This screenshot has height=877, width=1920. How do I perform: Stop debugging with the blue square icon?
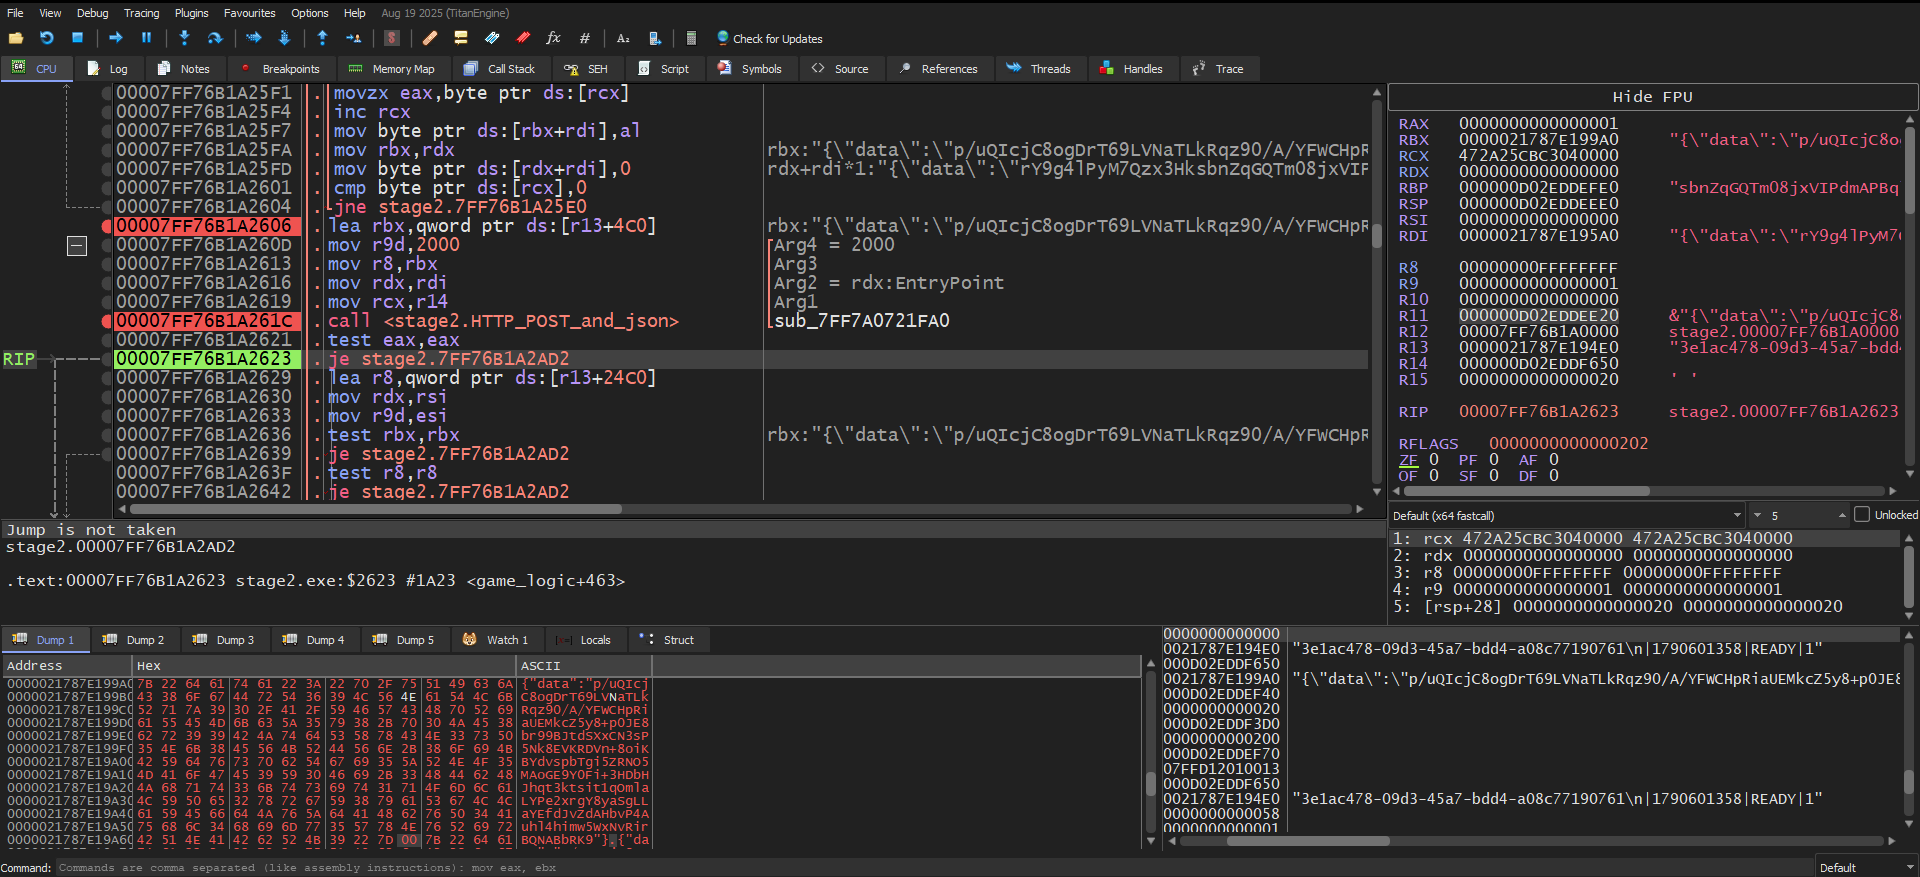pyautogui.click(x=77, y=38)
